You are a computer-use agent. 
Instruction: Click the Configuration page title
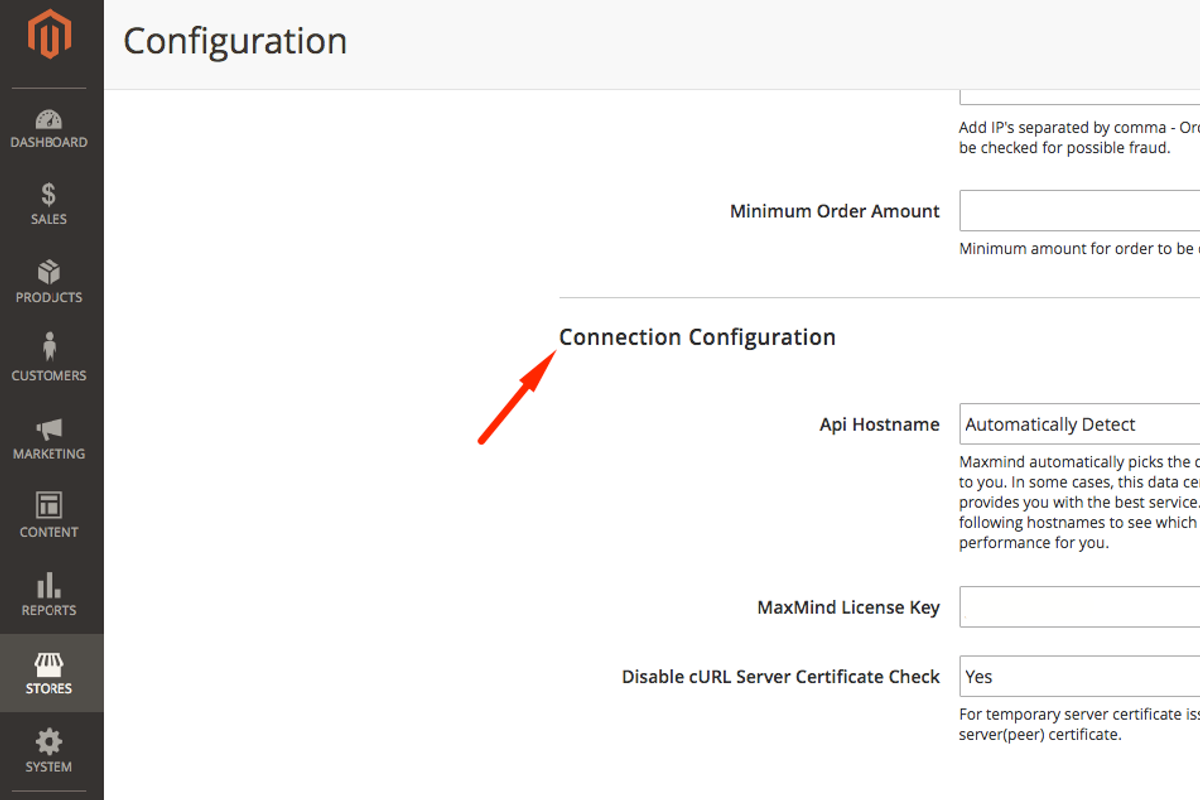click(235, 41)
